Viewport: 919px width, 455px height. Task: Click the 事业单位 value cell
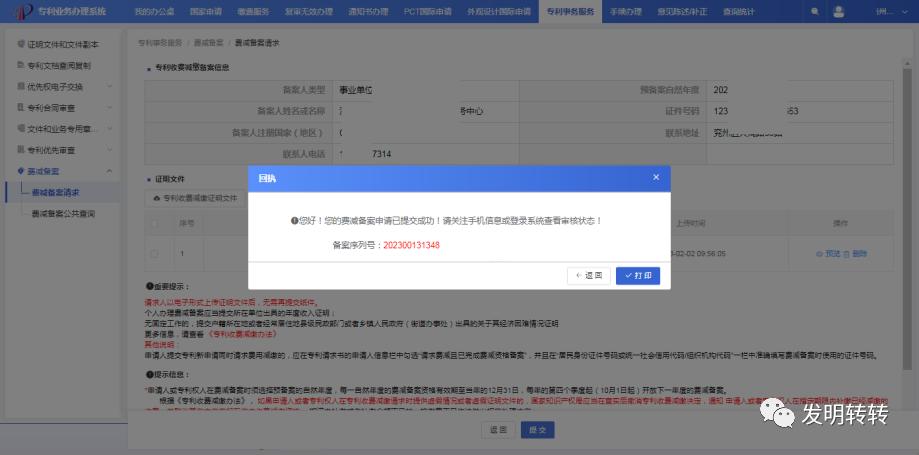click(425, 90)
